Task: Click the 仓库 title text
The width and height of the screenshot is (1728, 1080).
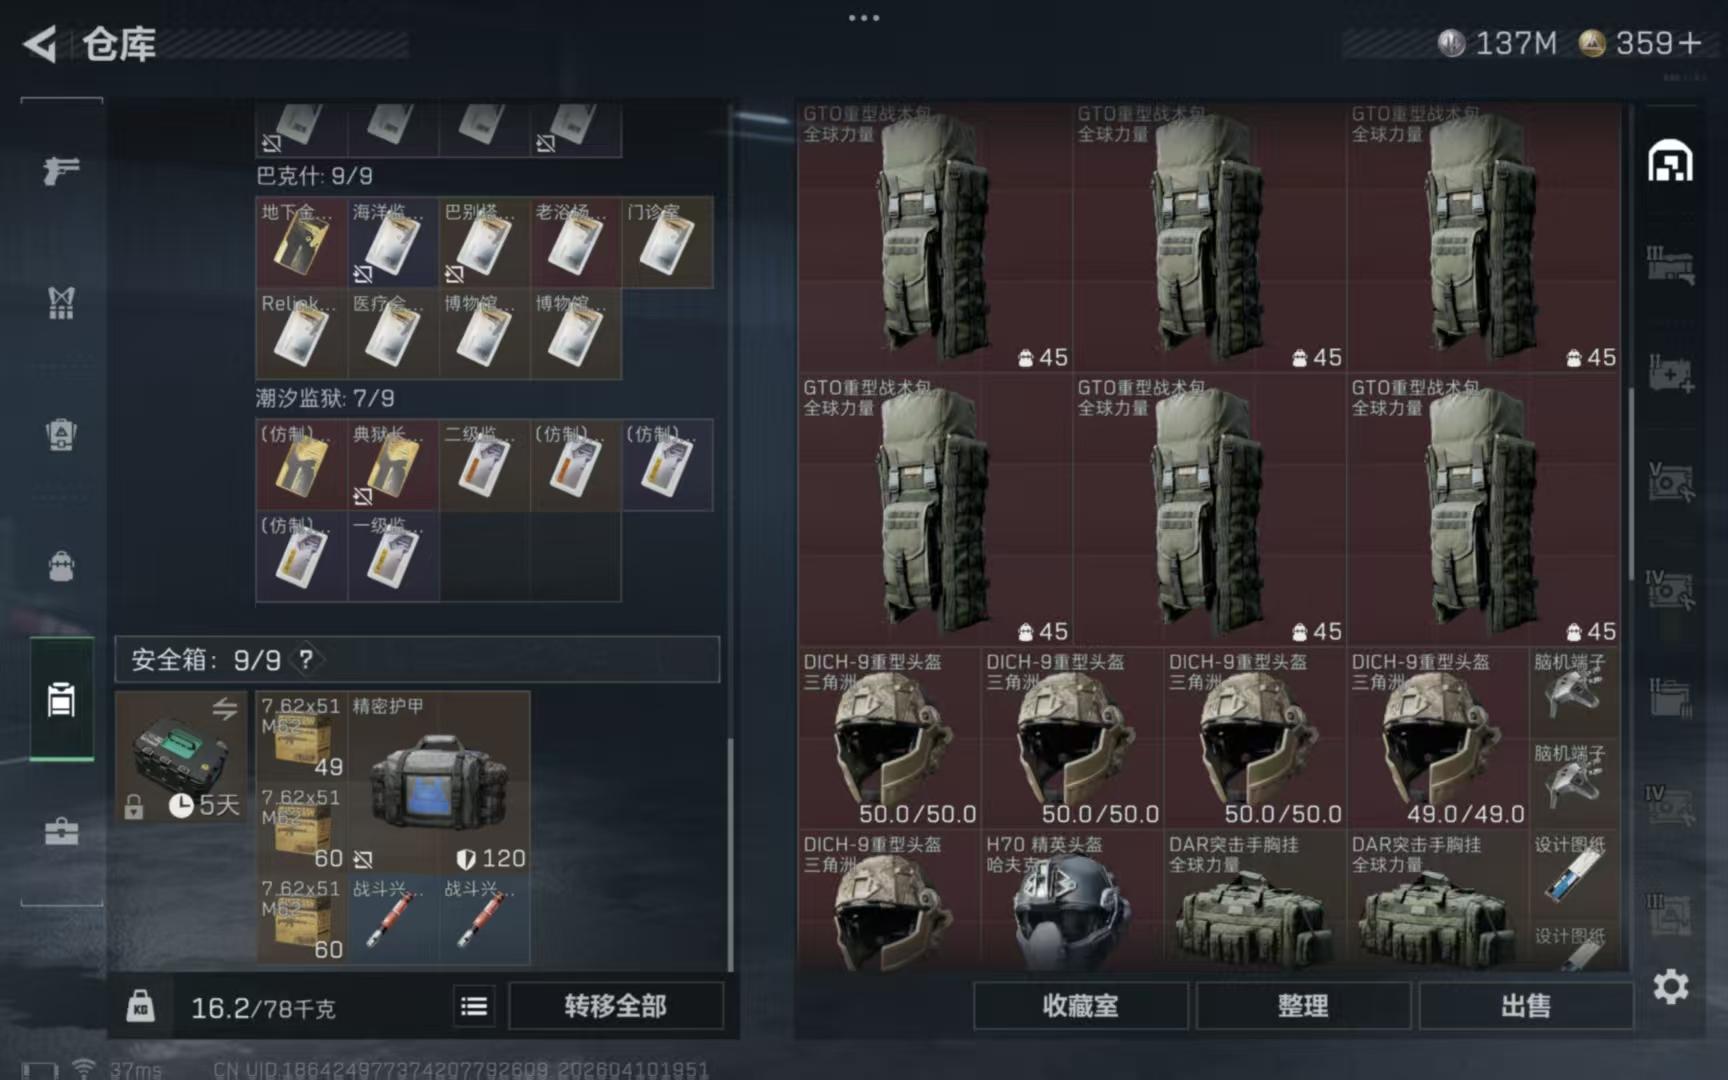Action: tap(119, 44)
